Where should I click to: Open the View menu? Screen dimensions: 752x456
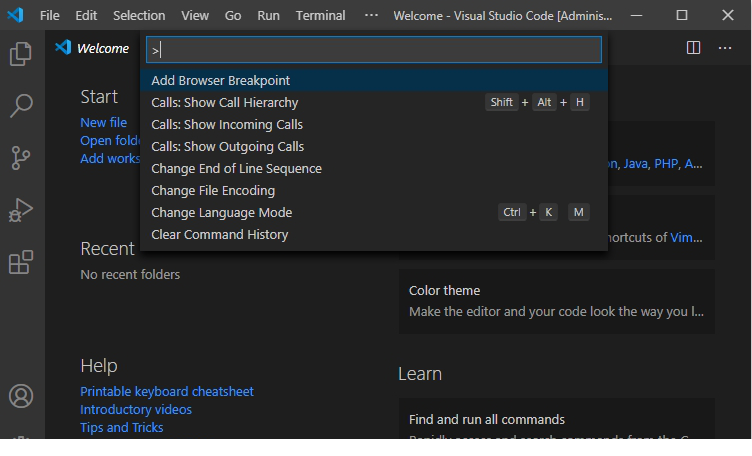click(x=195, y=15)
